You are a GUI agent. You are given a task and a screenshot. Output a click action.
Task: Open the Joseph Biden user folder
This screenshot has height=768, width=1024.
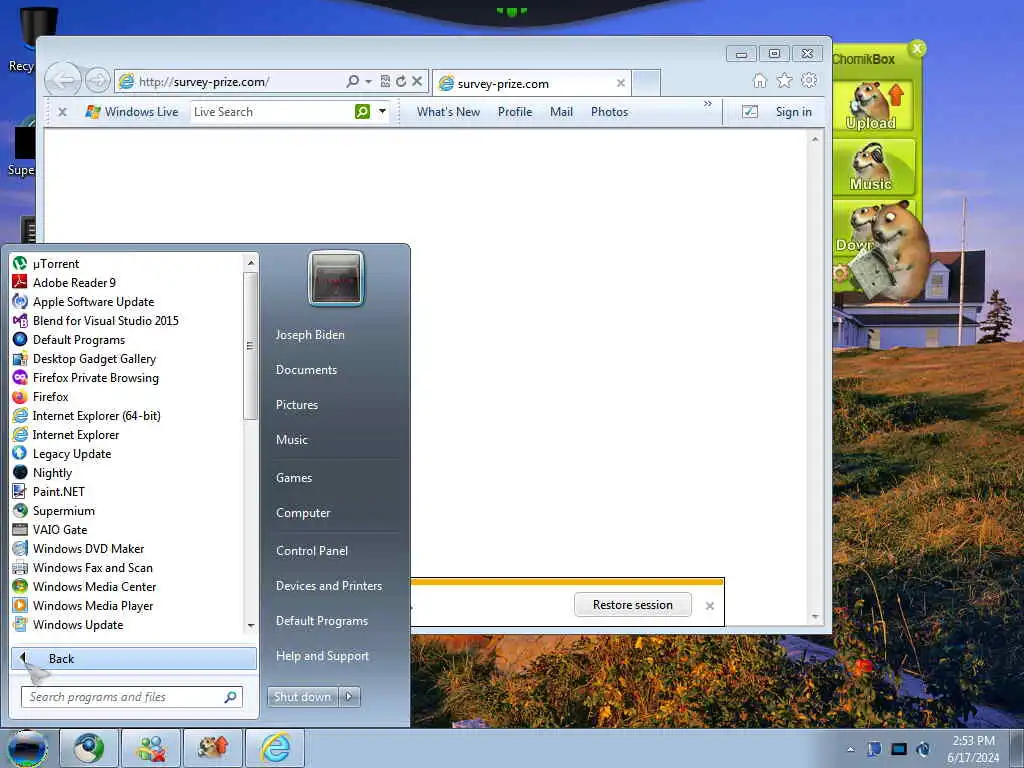pyautogui.click(x=310, y=334)
